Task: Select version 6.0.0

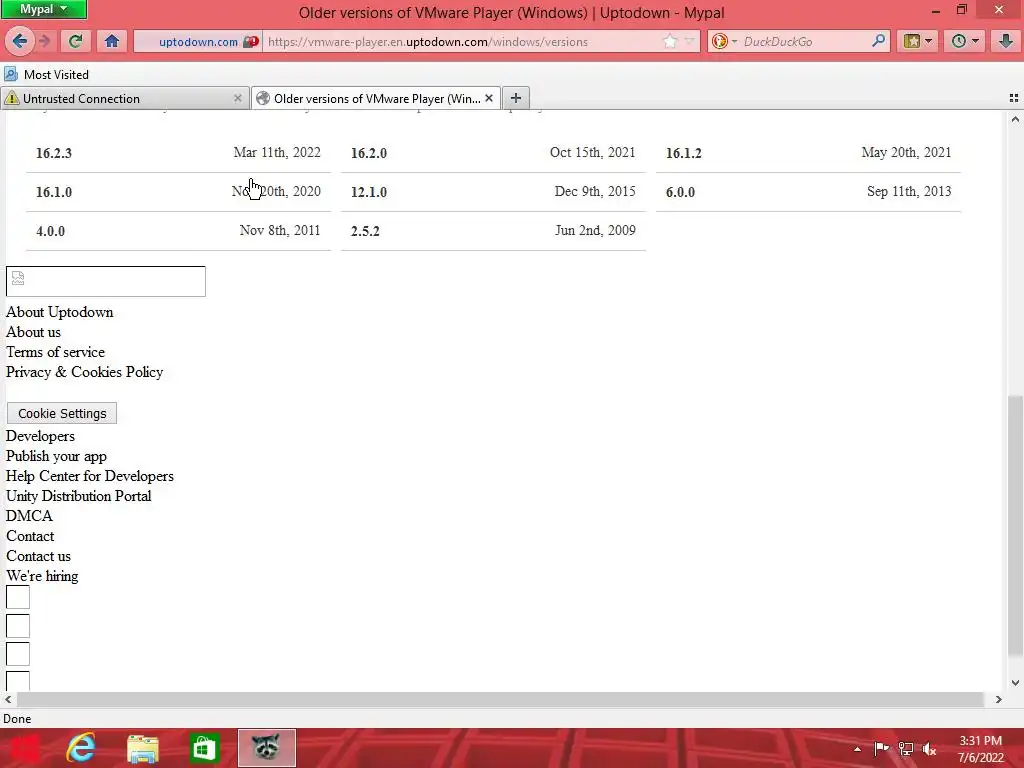Action: [x=680, y=192]
